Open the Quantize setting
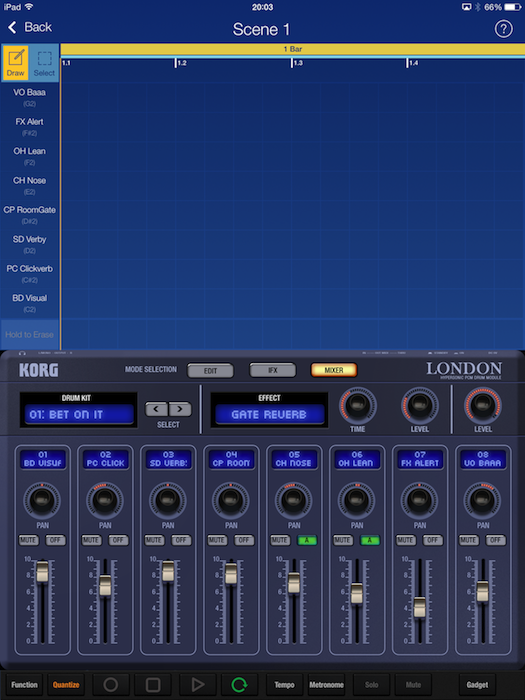This screenshot has height=700, width=525. click(66, 684)
